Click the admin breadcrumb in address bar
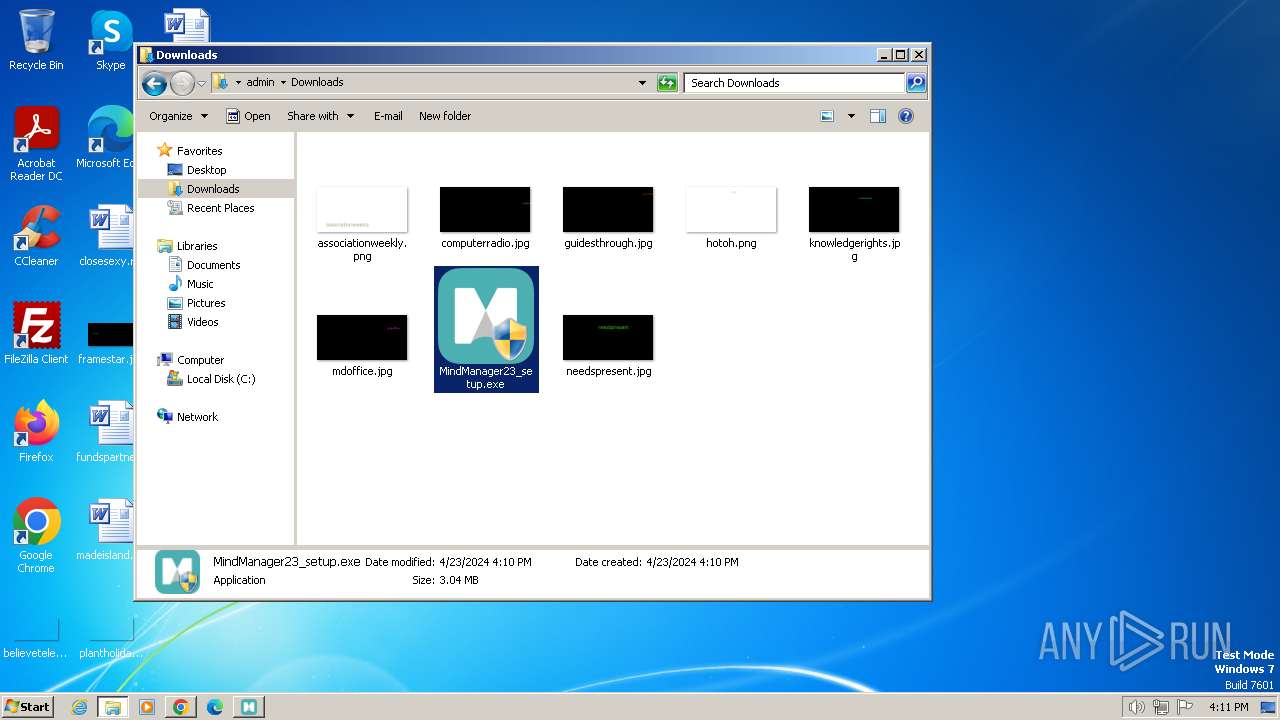Screen dimensions: 1280x720 [x=260, y=83]
